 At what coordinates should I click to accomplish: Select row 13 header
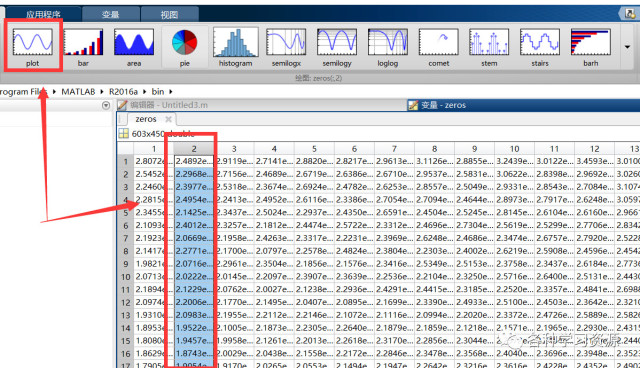[126, 315]
